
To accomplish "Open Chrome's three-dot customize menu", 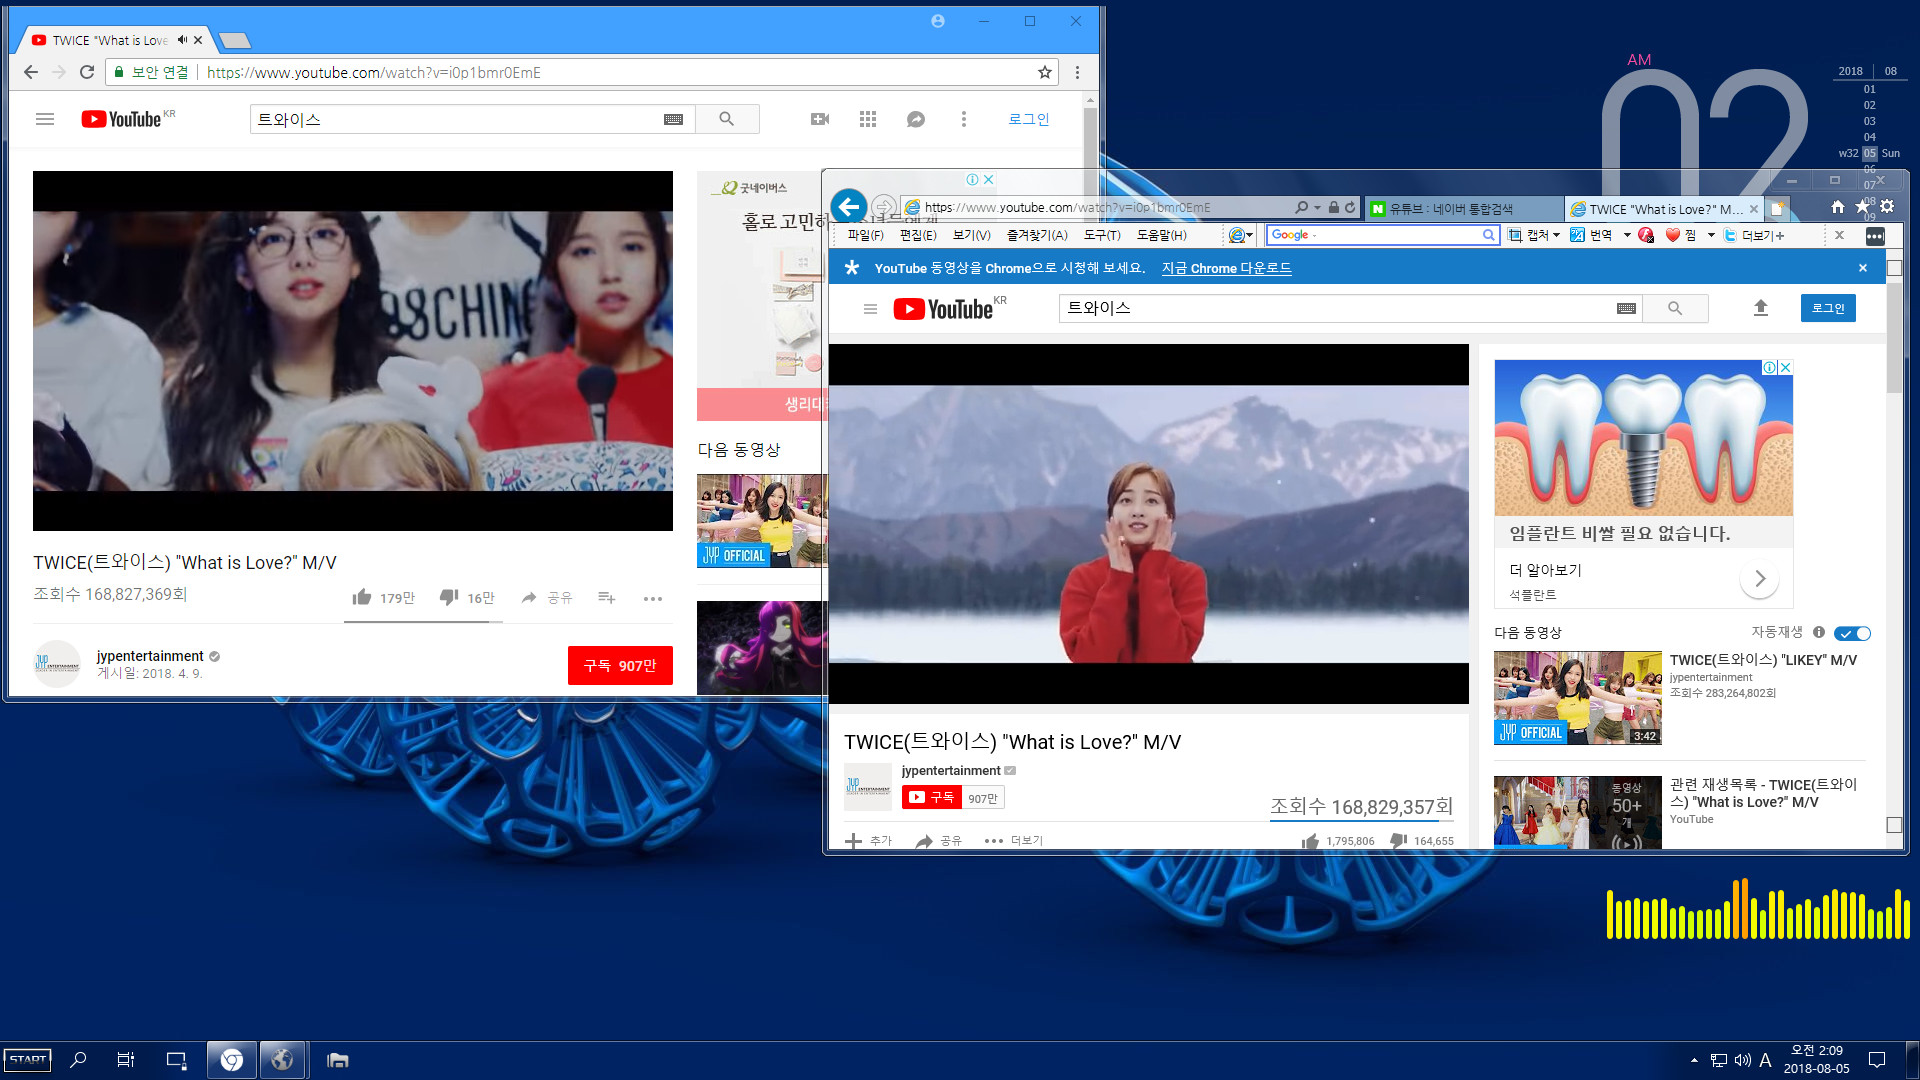I will (x=1077, y=72).
